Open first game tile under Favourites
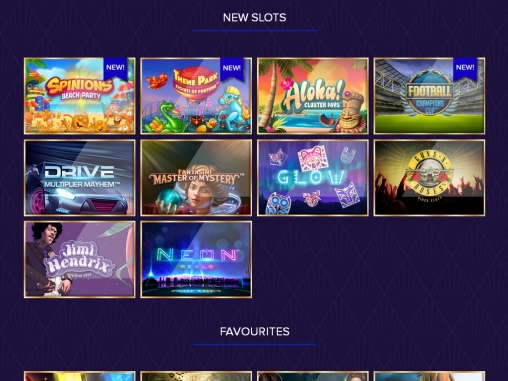The width and height of the screenshot is (508, 381). tap(80, 376)
